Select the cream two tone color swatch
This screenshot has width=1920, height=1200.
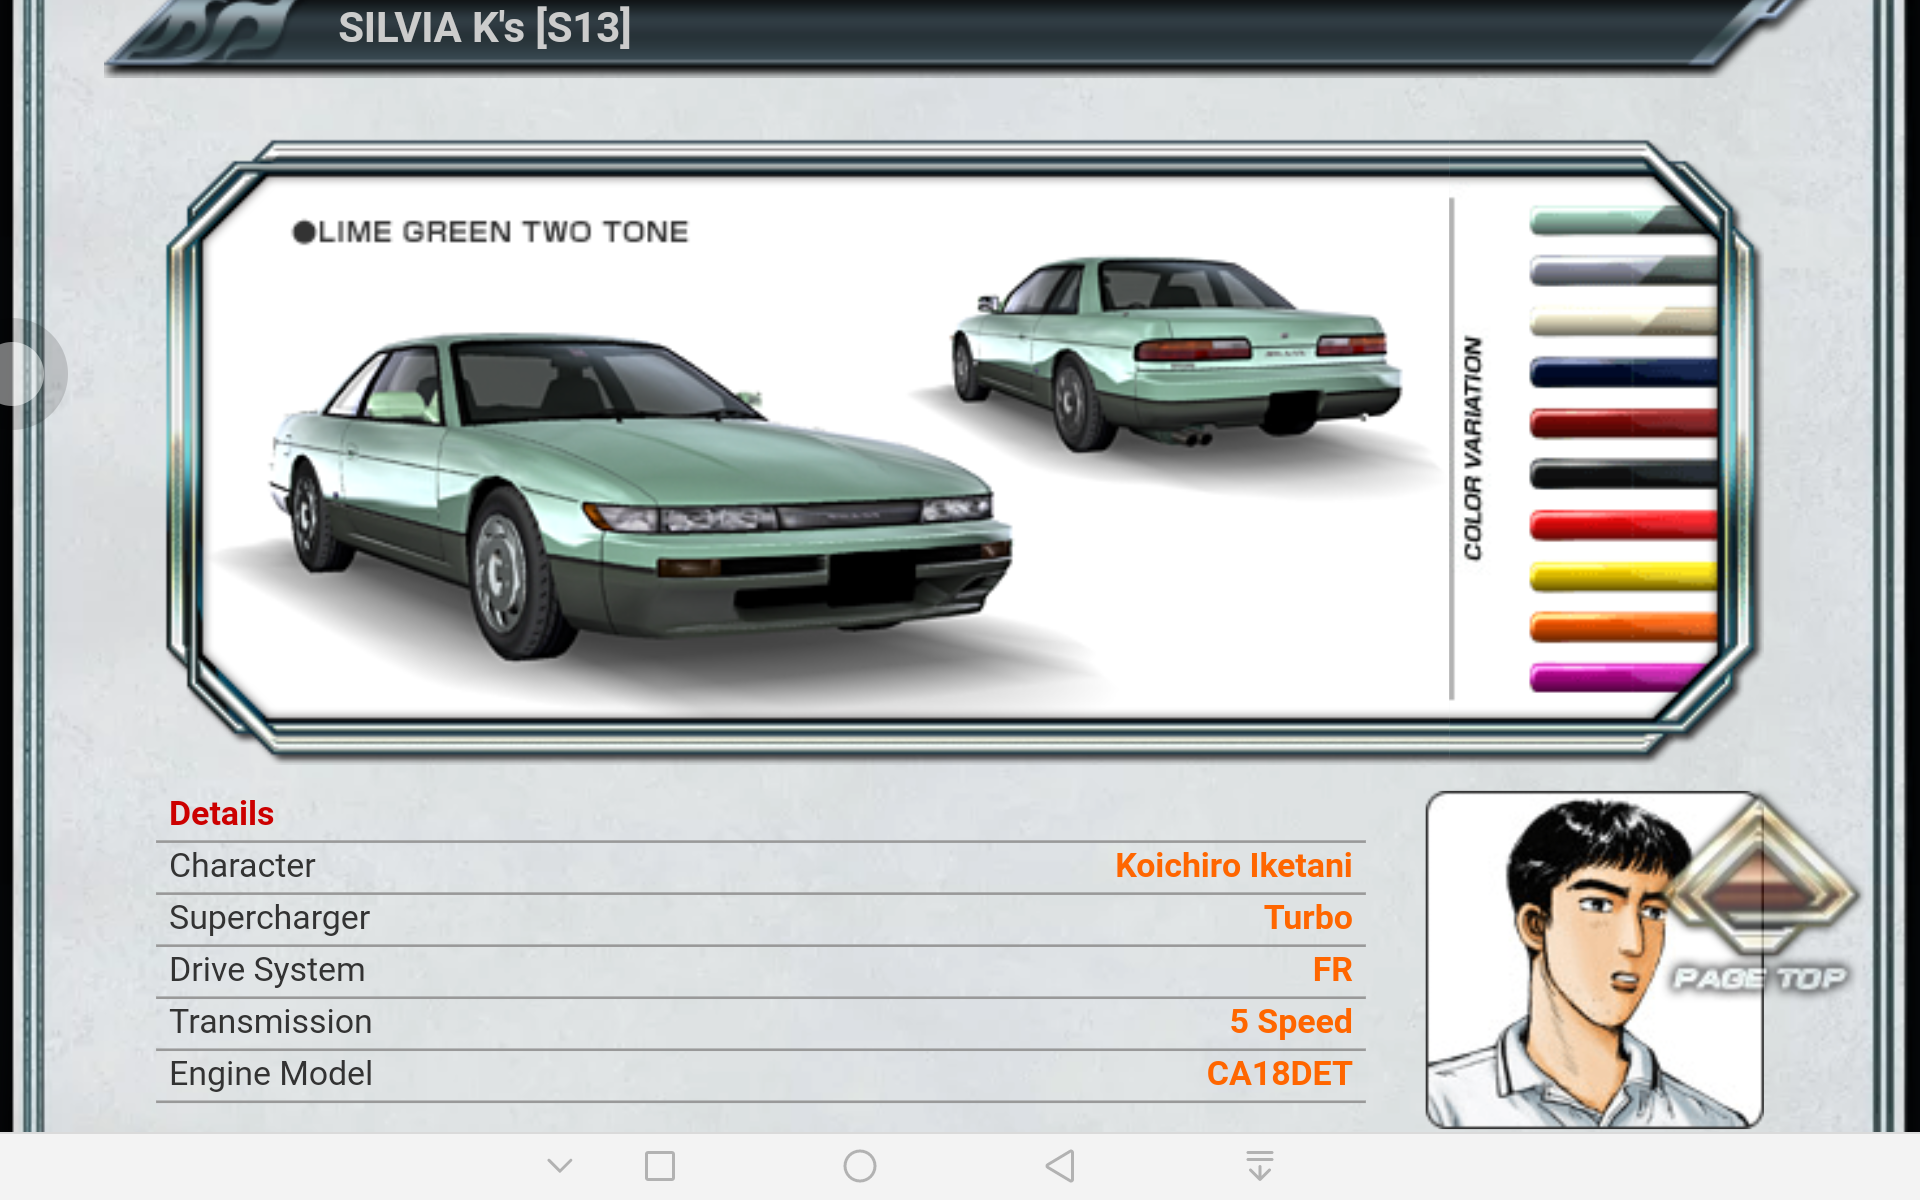tap(1623, 321)
